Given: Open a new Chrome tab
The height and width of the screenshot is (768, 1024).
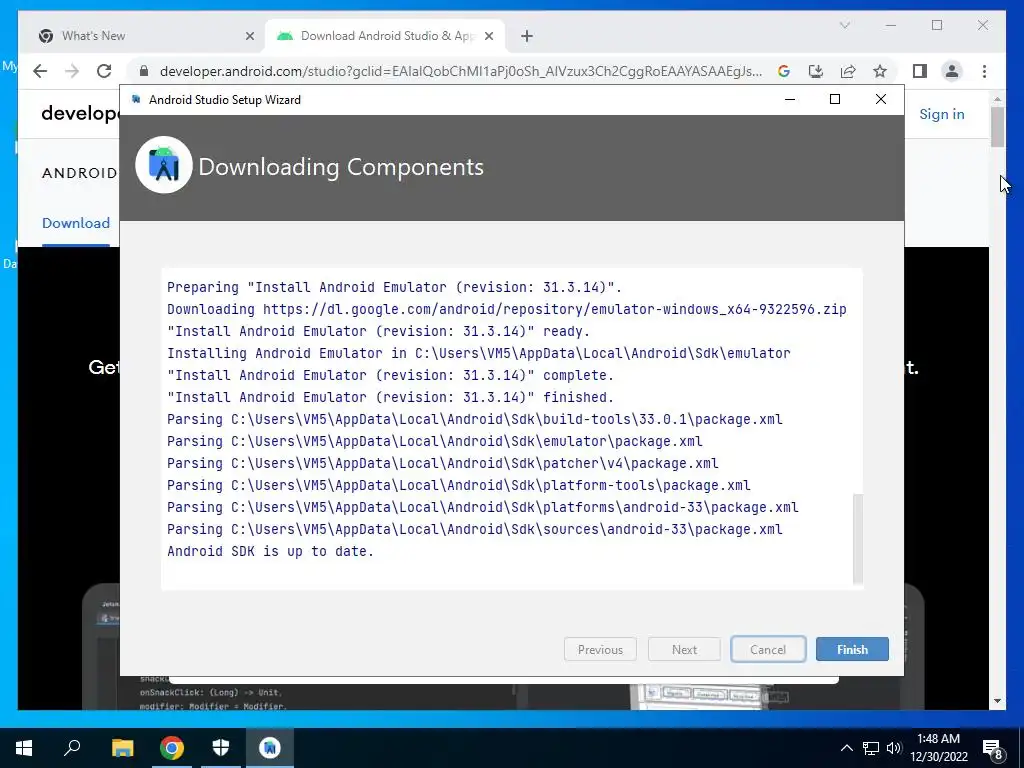Looking at the screenshot, I should pyautogui.click(x=527, y=36).
